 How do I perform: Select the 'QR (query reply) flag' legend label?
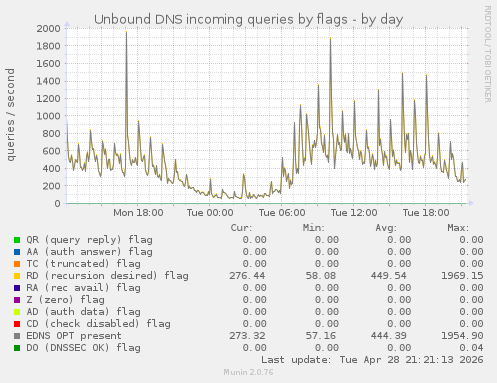coord(89,240)
